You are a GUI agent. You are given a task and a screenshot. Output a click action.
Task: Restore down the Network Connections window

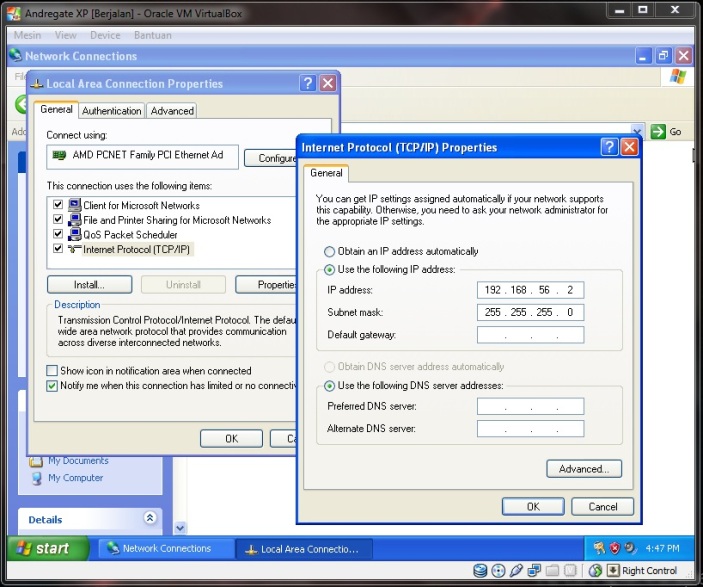[663, 56]
